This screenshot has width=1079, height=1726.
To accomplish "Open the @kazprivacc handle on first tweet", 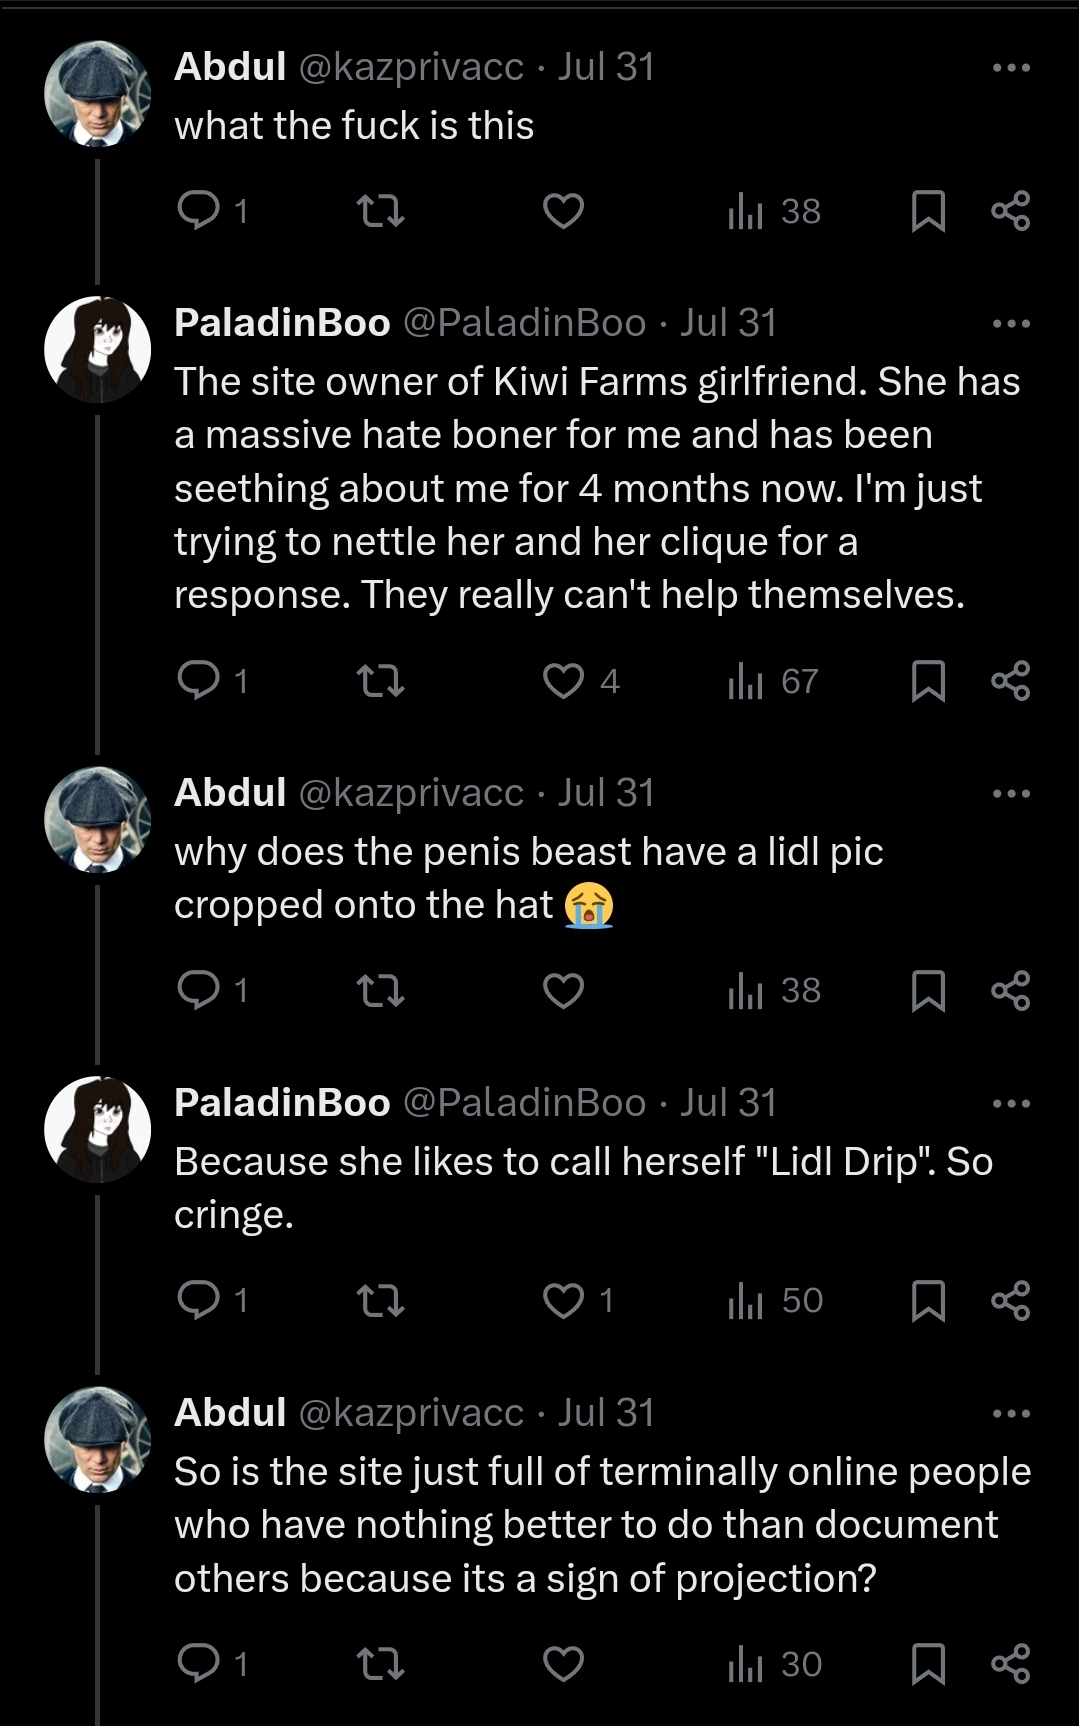I will coord(411,68).
